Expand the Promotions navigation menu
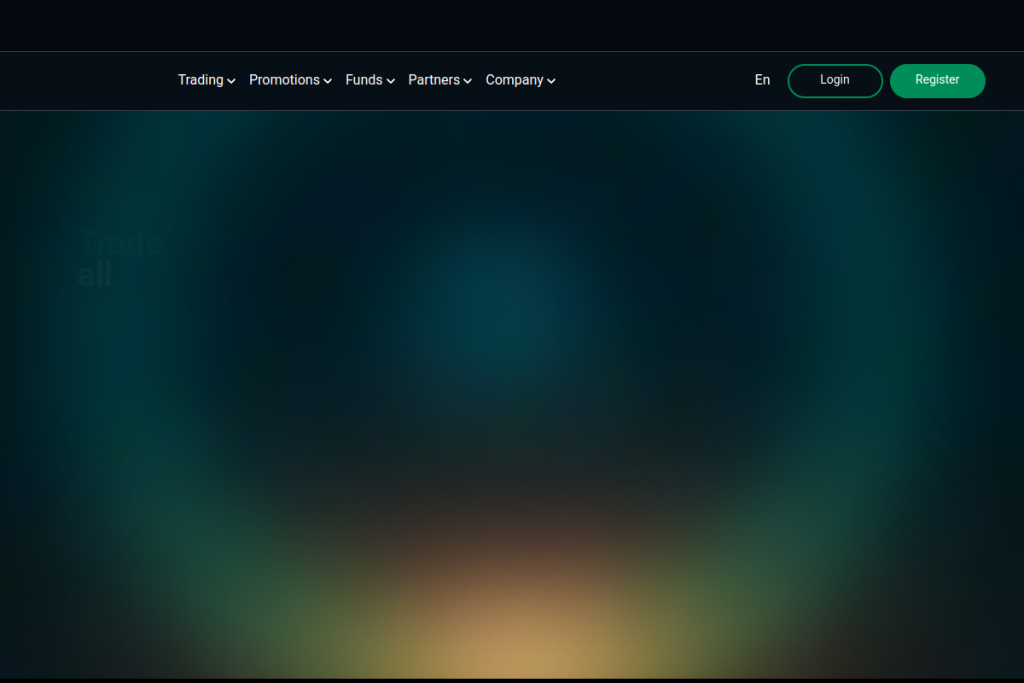Image resolution: width=1024 pixels, height=683 pixels. (x=284, y=80)
